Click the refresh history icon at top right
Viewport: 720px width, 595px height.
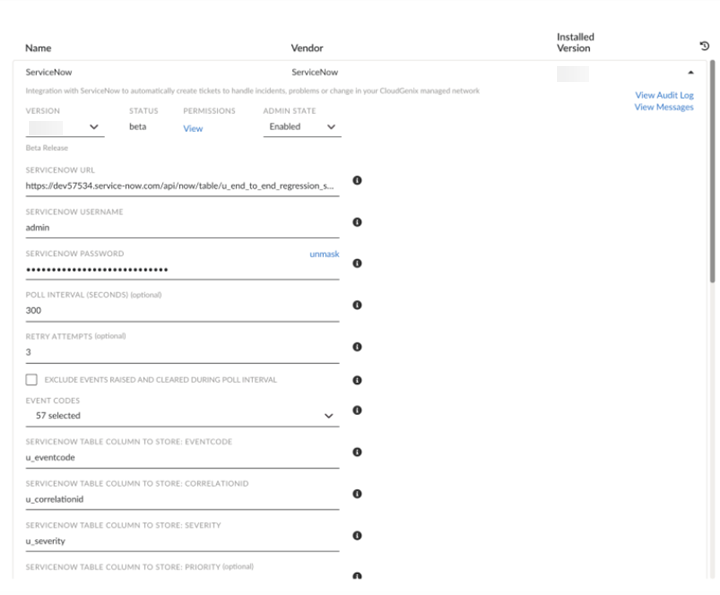[x=703, y=45]
